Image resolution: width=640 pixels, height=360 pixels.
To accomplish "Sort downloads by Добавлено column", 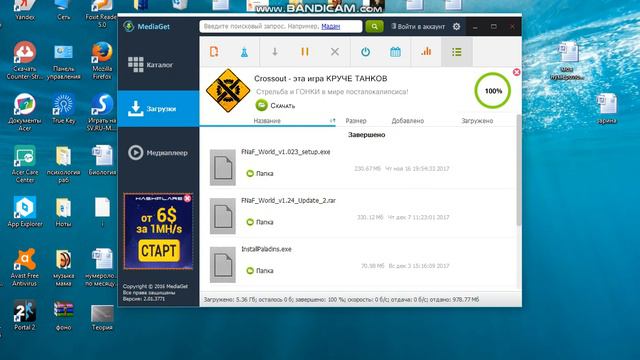I will (408, 121).
